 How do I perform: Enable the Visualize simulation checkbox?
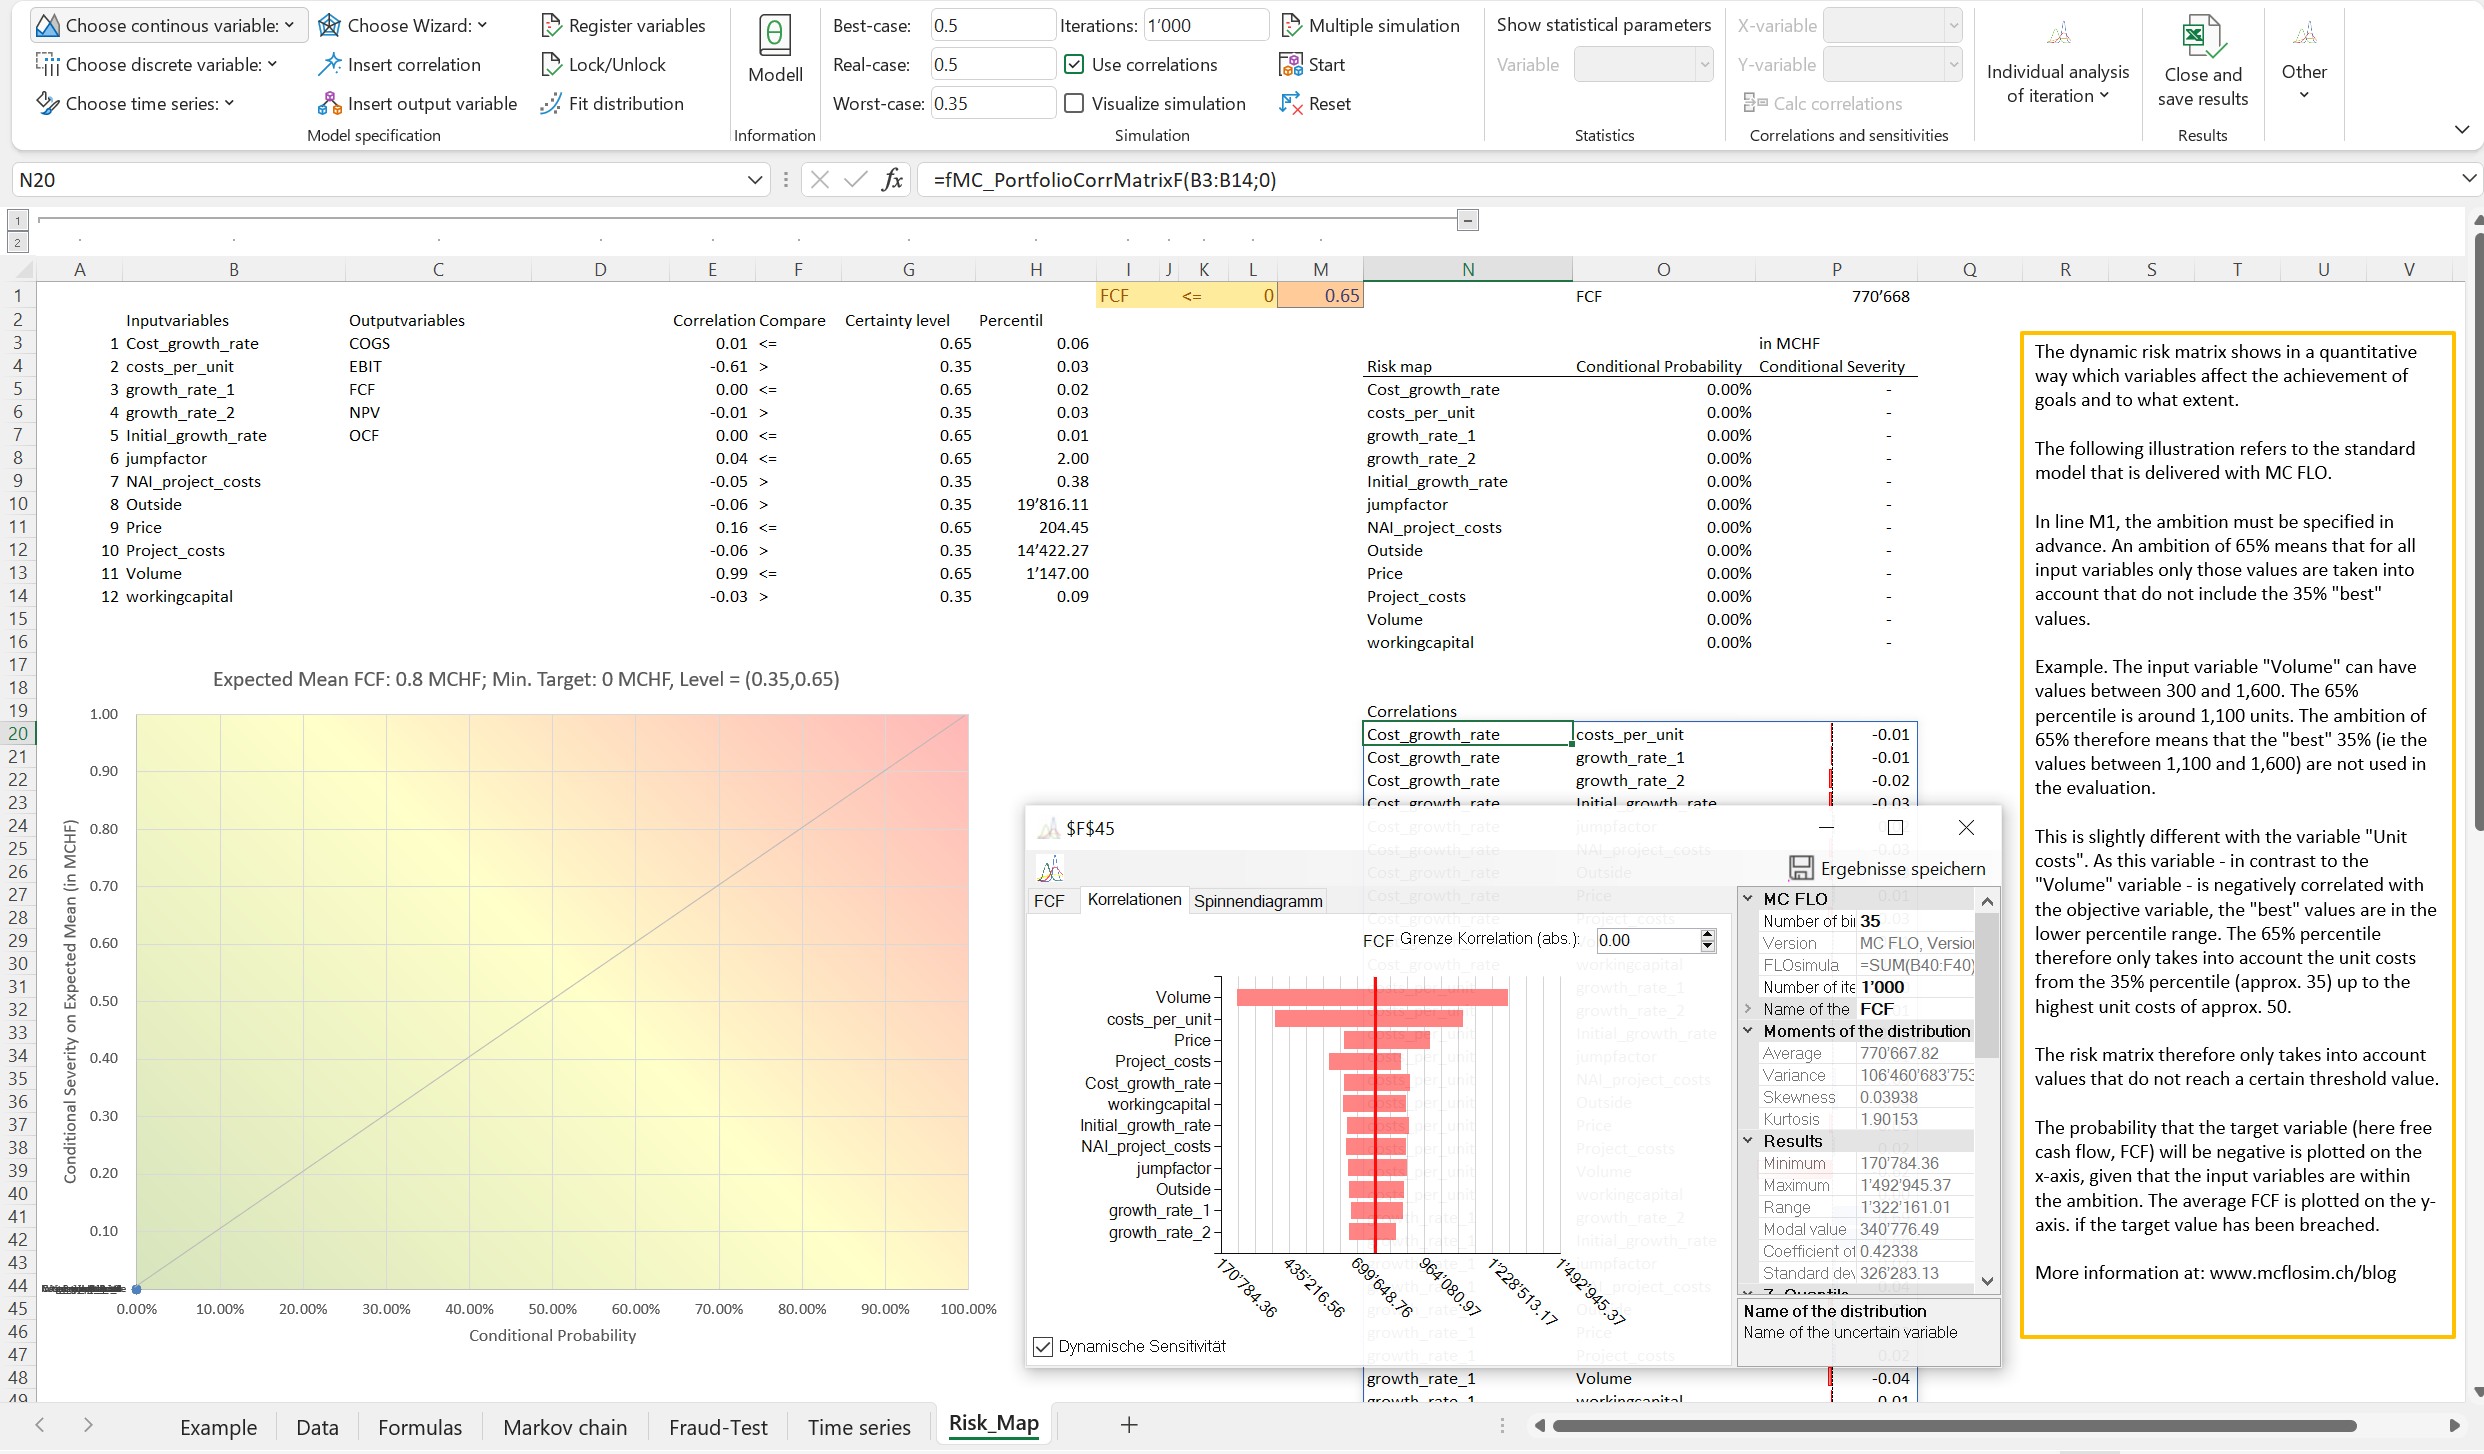[x=1074, y=102]
